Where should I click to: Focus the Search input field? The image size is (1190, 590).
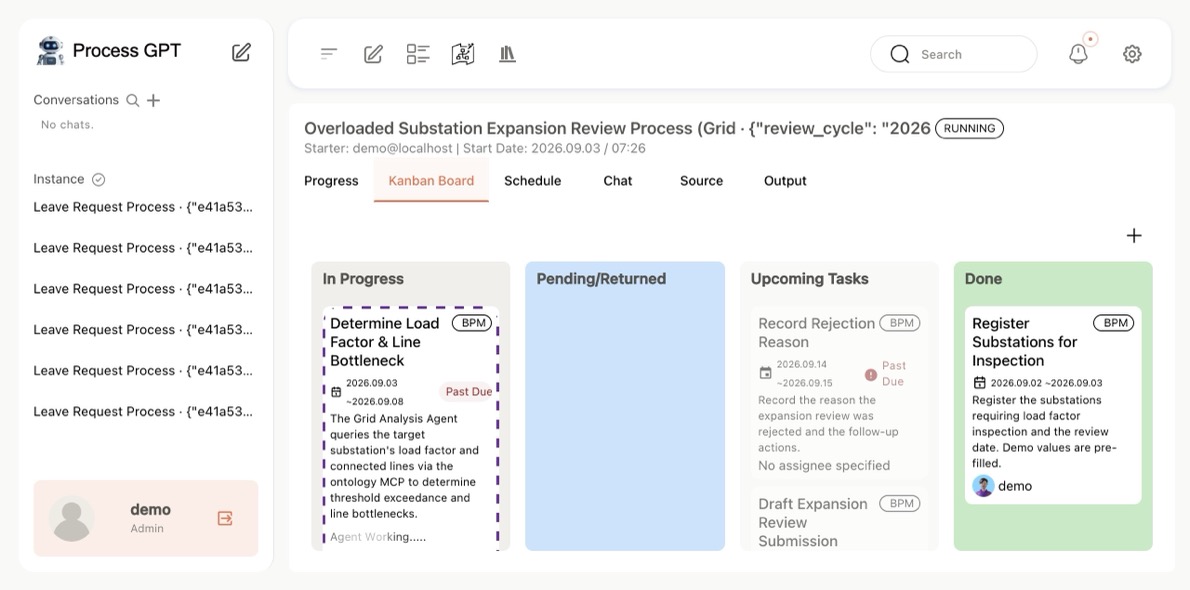(953, 54)
